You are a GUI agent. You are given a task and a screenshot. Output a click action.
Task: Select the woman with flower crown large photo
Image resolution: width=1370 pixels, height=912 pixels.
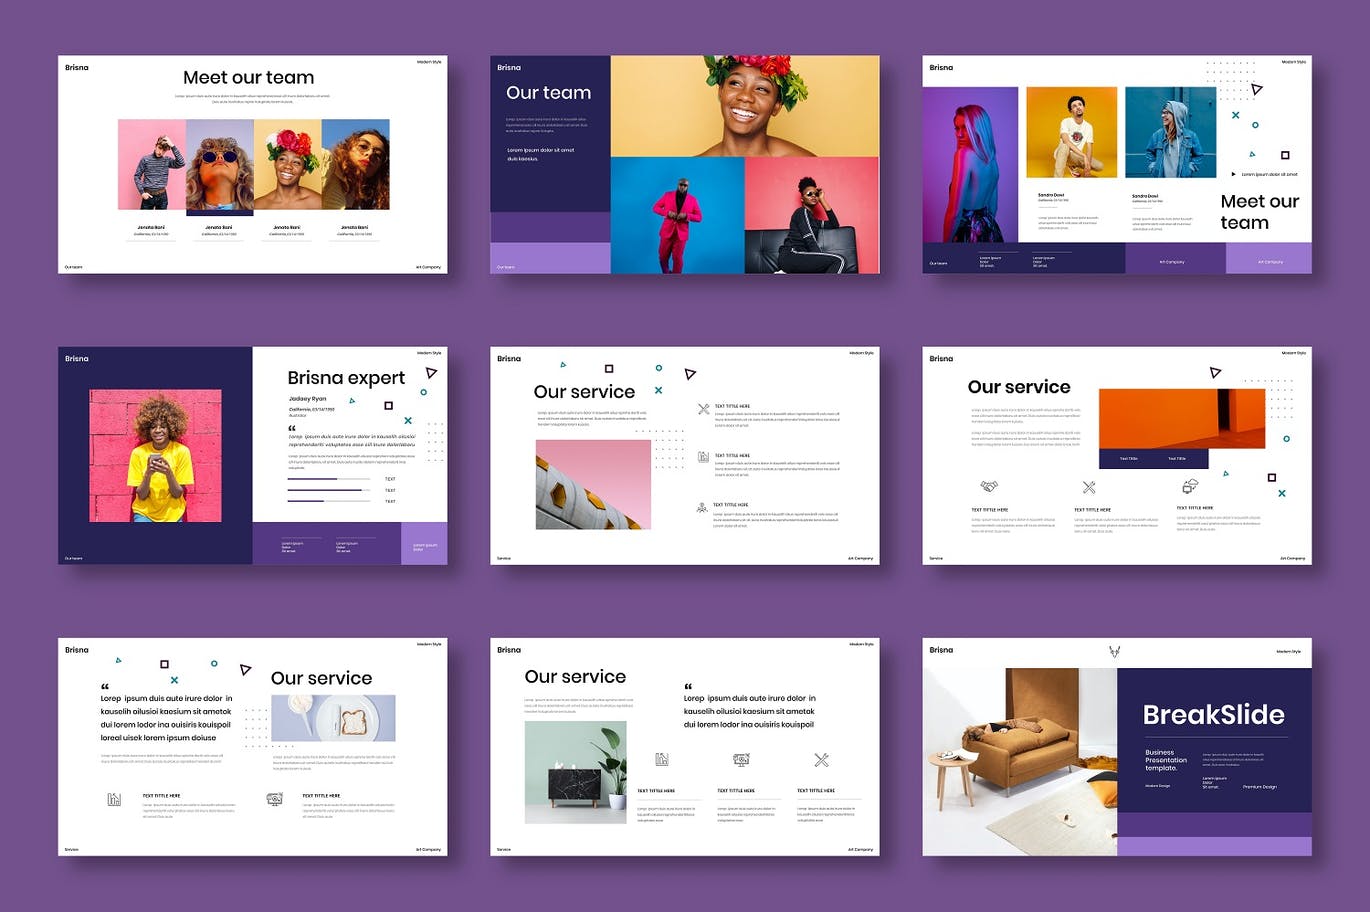coord(745,106)
